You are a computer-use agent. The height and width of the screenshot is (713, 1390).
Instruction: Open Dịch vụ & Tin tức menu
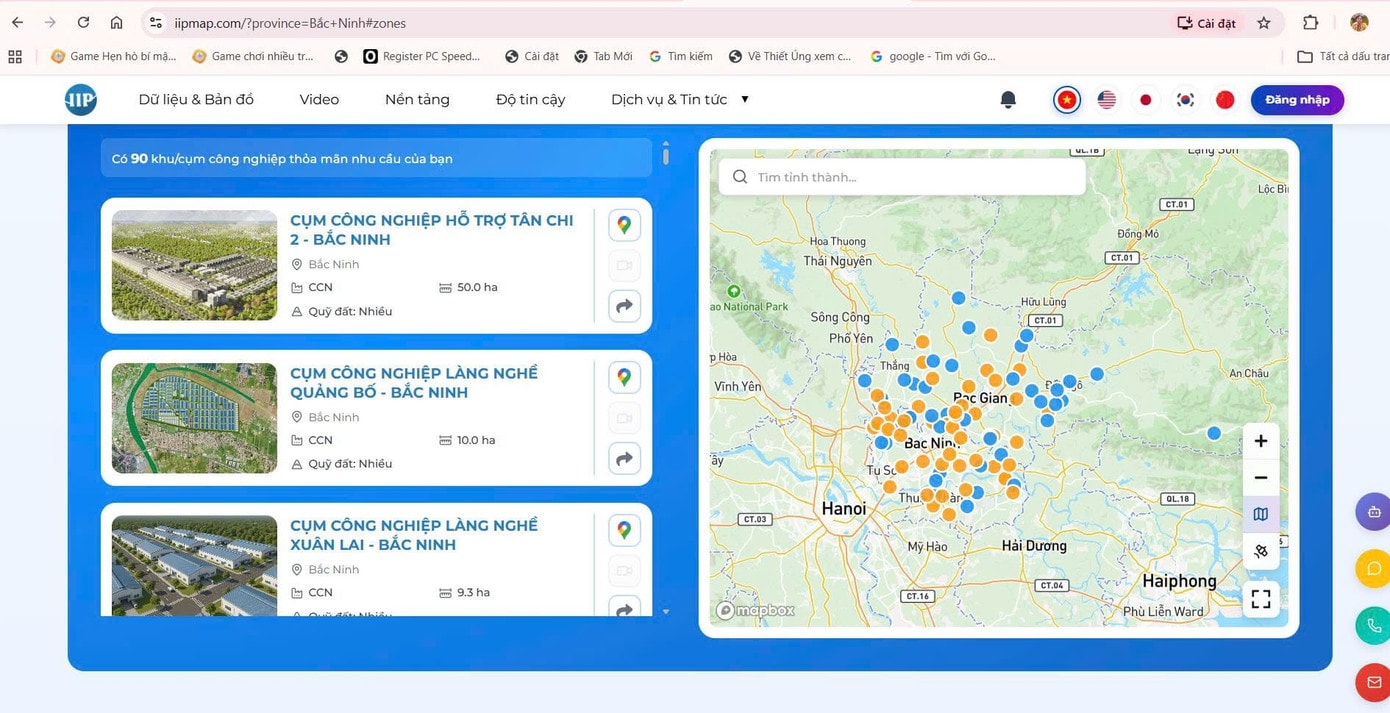click(669, 99)
